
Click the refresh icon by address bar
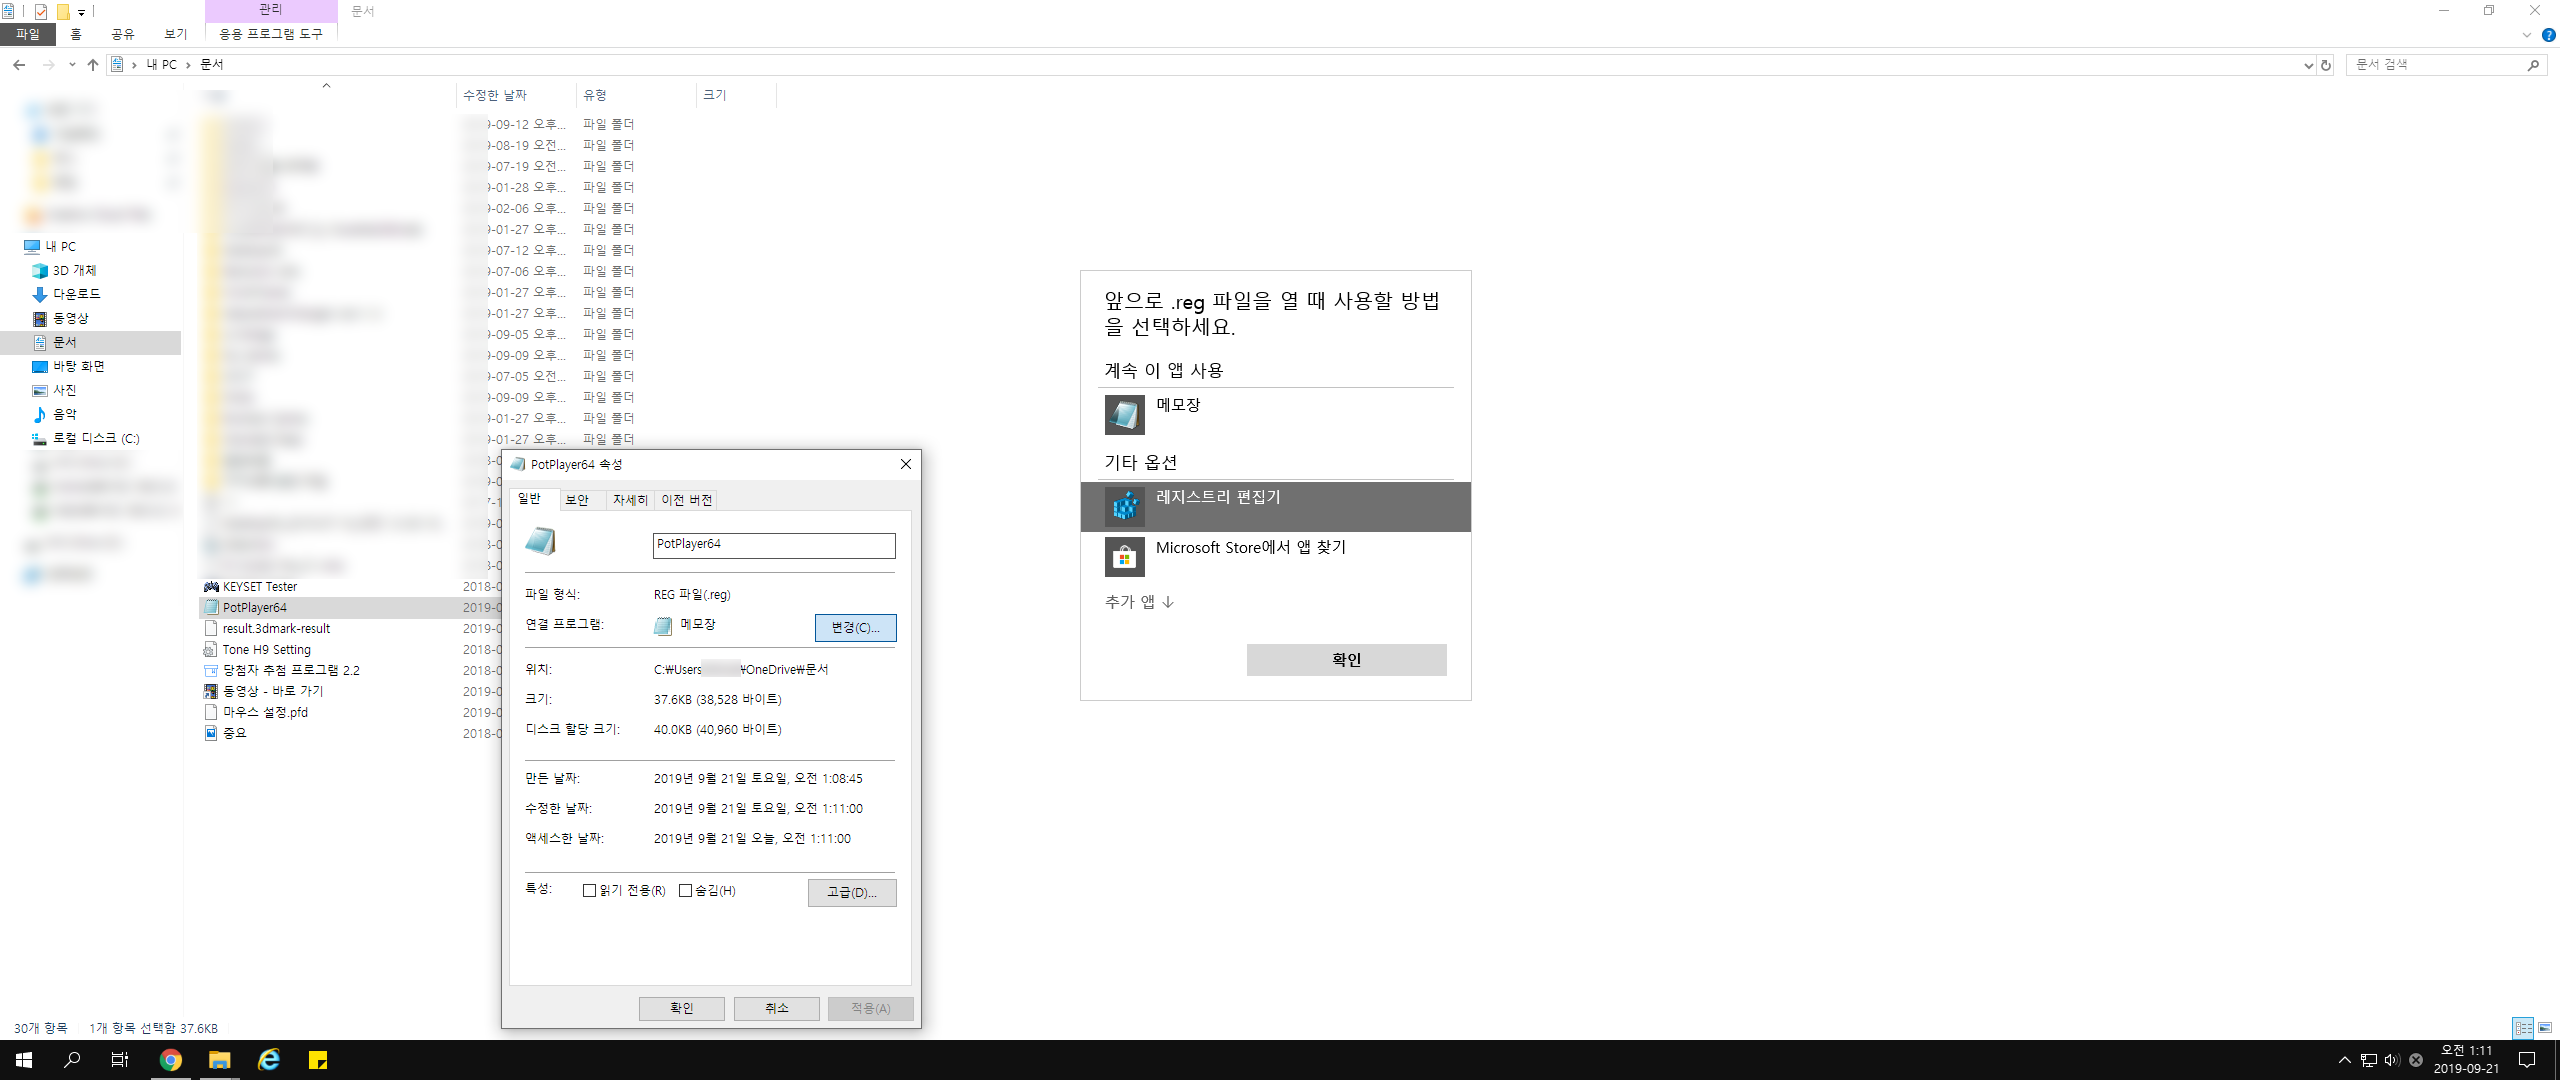pyautogui.click(x=2326, y=65)
